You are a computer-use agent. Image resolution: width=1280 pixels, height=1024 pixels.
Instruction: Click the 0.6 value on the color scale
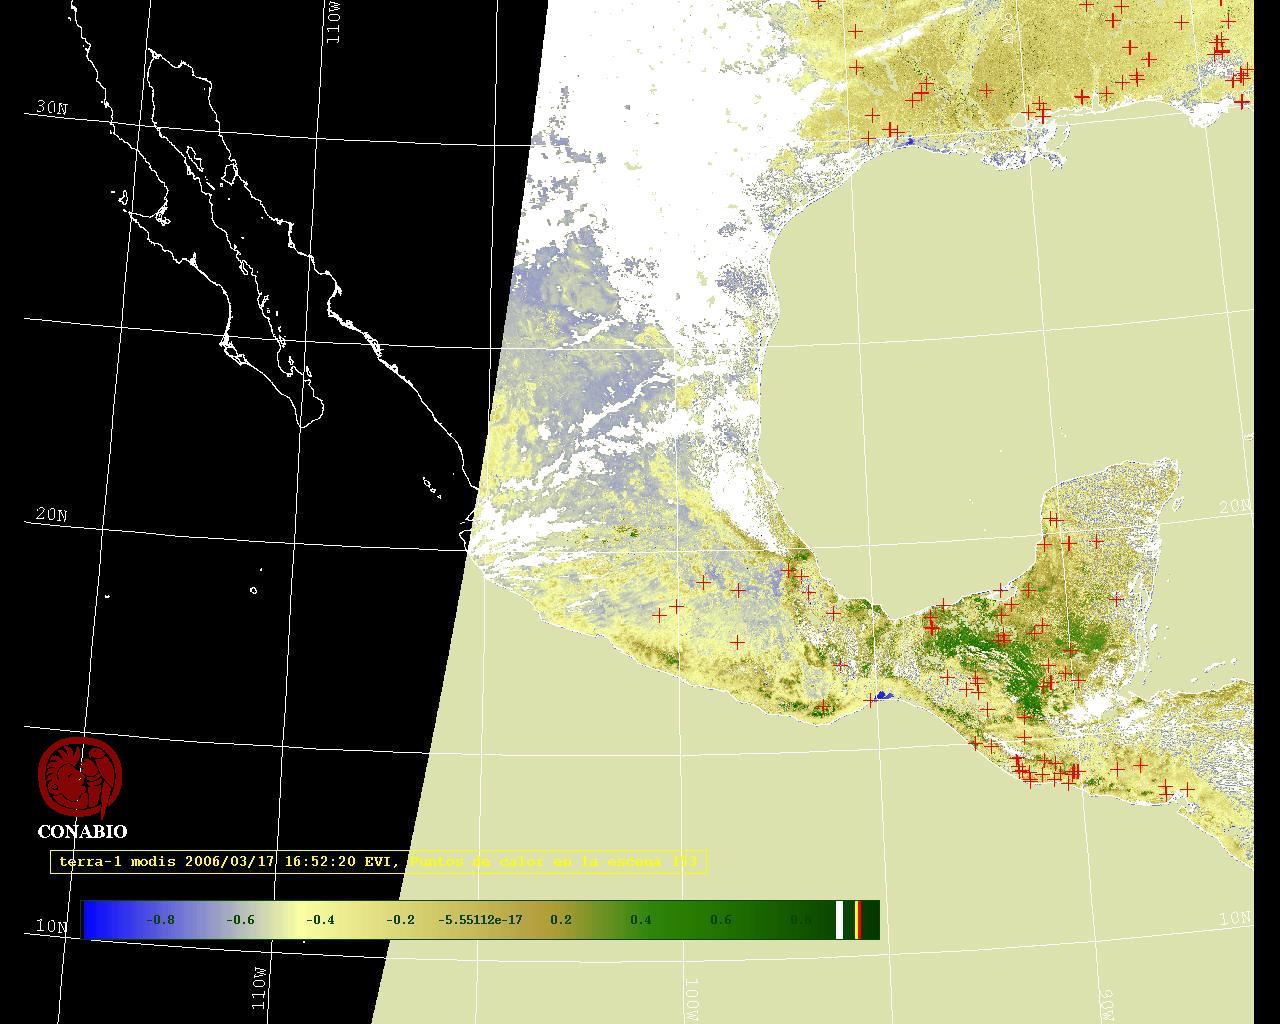(720, 920)
